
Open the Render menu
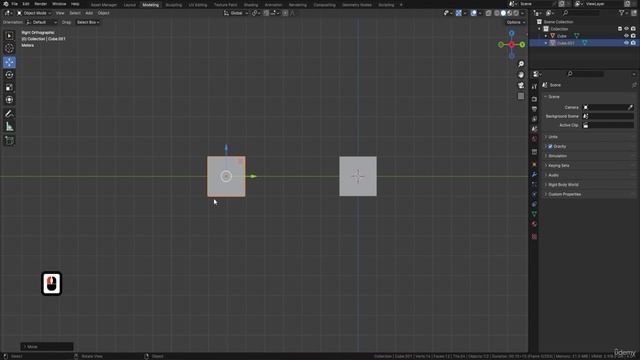click(x=40, y=4)
